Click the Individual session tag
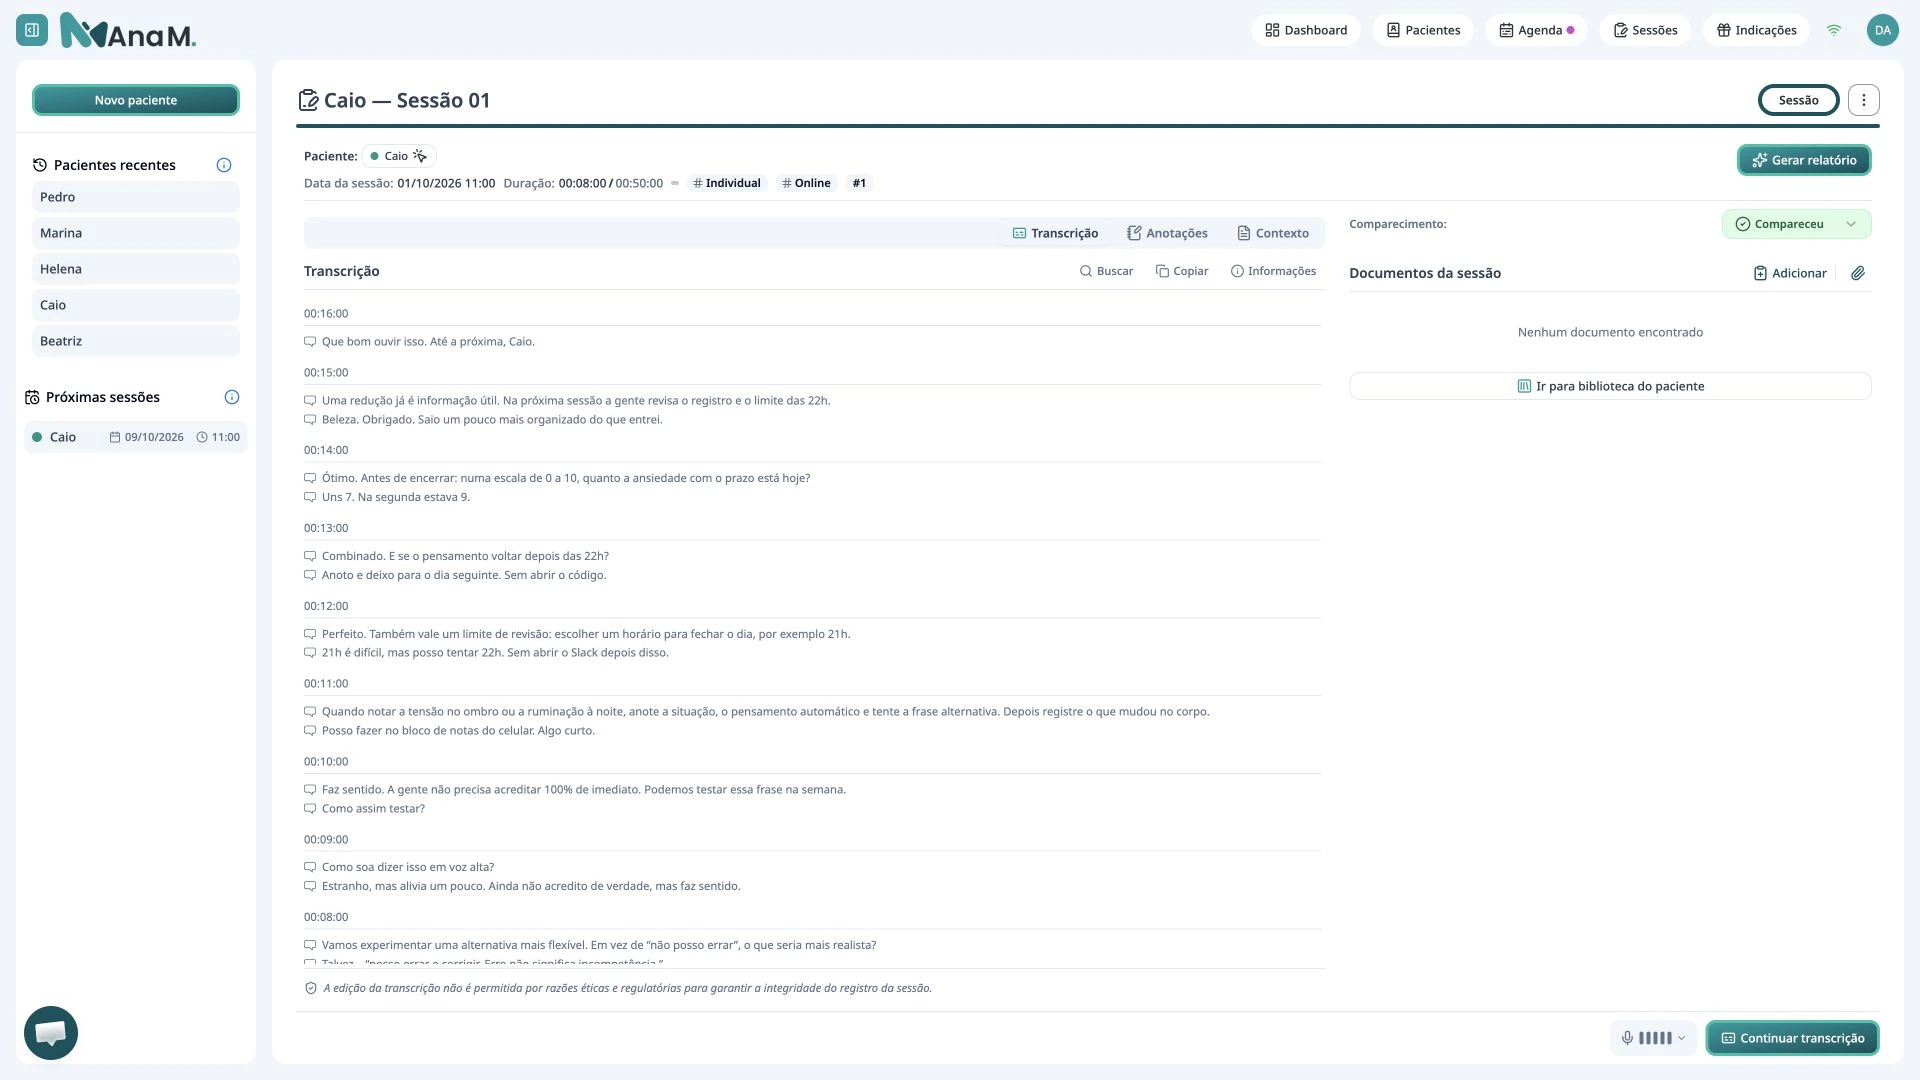Image resolution: width=1920 pixels, height=1080 pixels. [727, 183]
